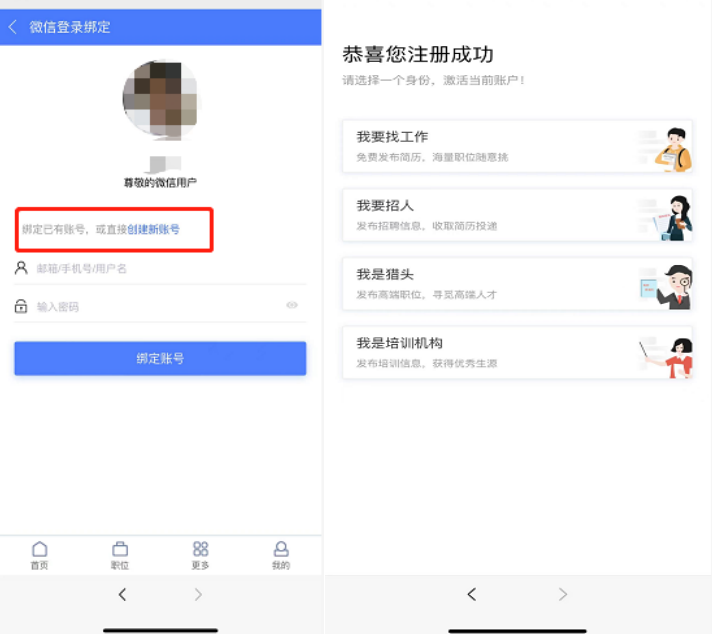Tap browser back arrow under left screen
This screenshot has height=634, width=712.
[122, 595]
